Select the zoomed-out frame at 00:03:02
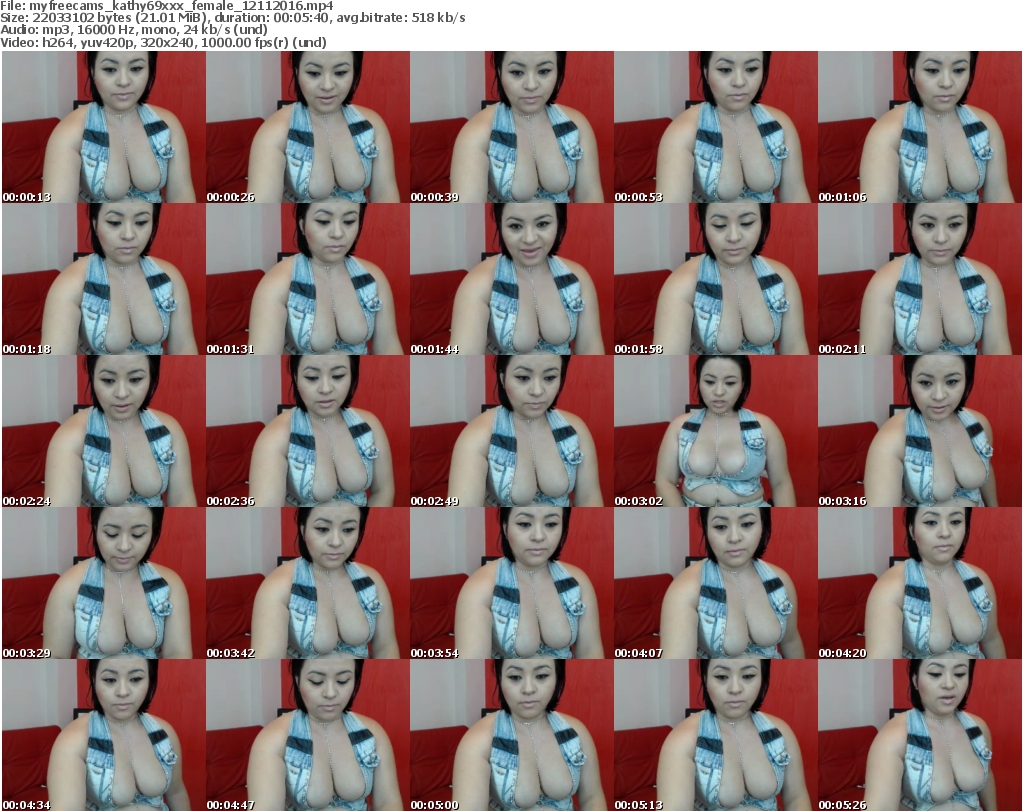1024x811 pixels. pyautogui.click(x=715, y=431)
